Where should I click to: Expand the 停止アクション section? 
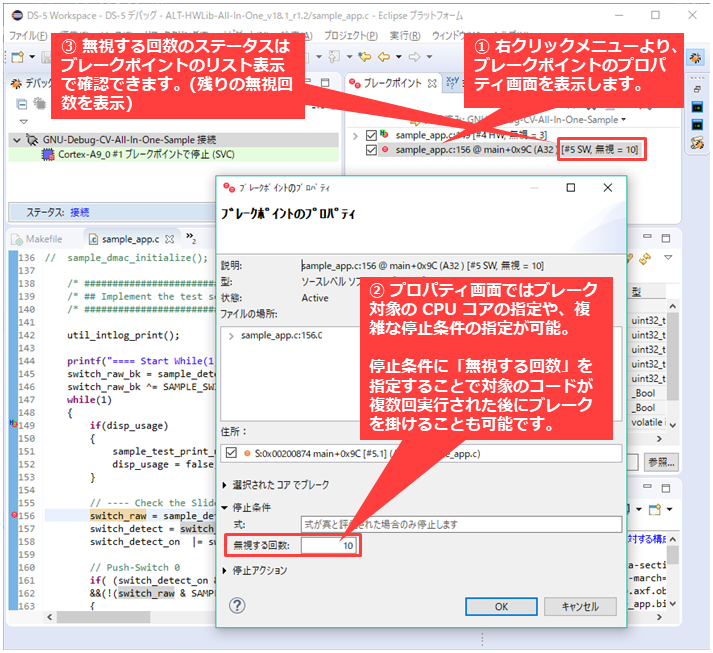coord(225,570)
